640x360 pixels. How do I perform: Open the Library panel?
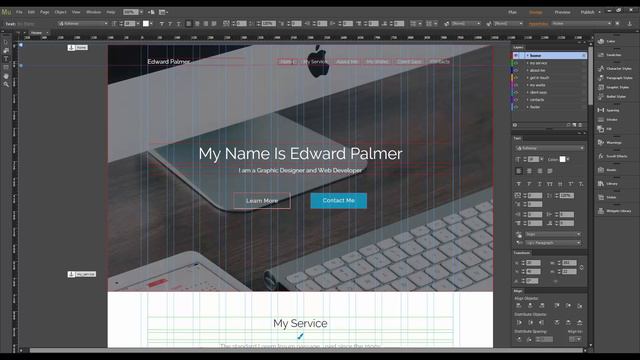point(608,184)
